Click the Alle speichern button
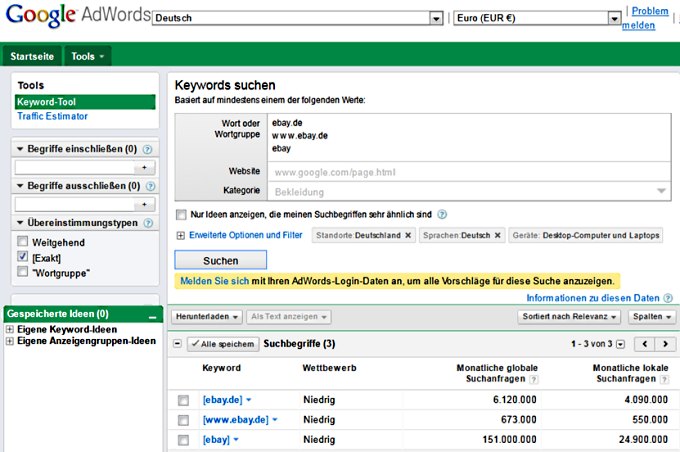Screen dimensions: 680x452 click(x=223, y=344)
